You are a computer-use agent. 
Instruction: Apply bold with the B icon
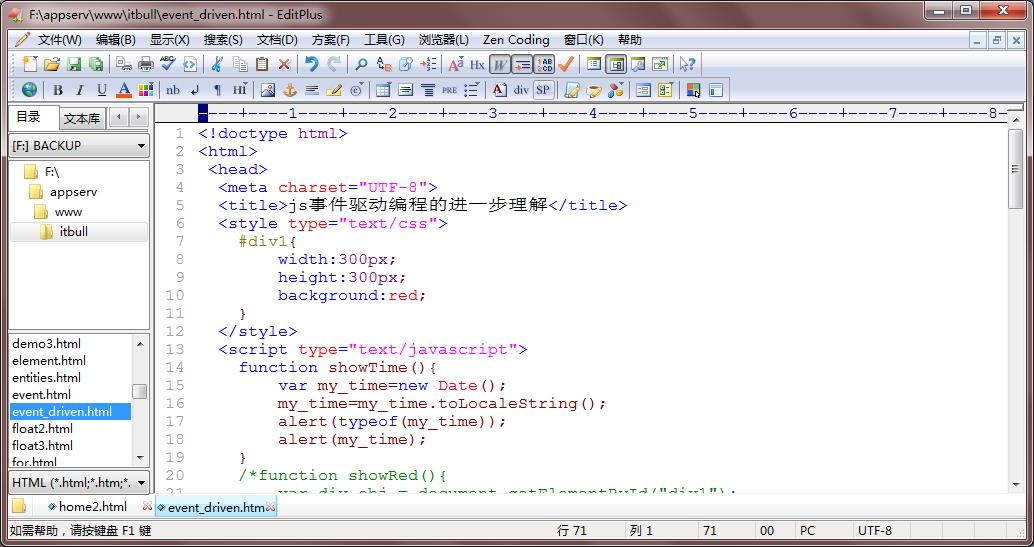[x=58, y=90]
